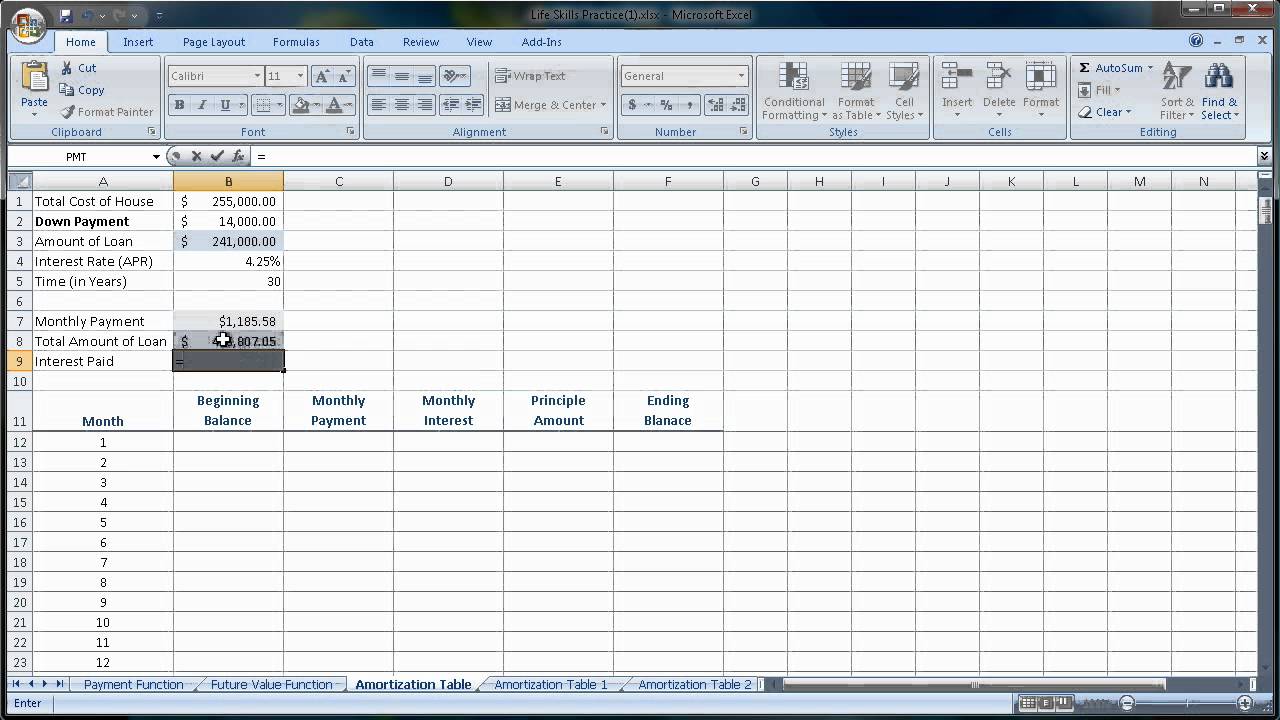Click the AutoSum sigma icon
The image size is (1280, 720).
(1084, 68)
